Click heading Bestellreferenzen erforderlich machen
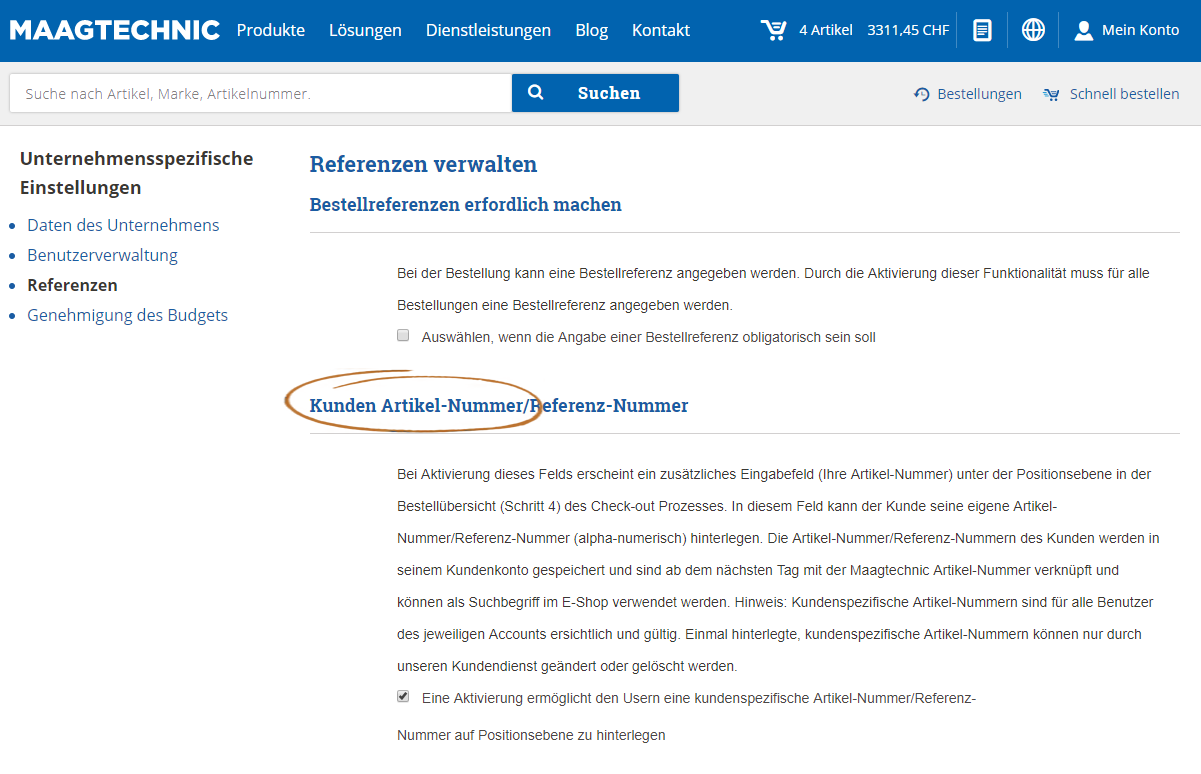Screen dimensions: 1201x774 point(465,205)
